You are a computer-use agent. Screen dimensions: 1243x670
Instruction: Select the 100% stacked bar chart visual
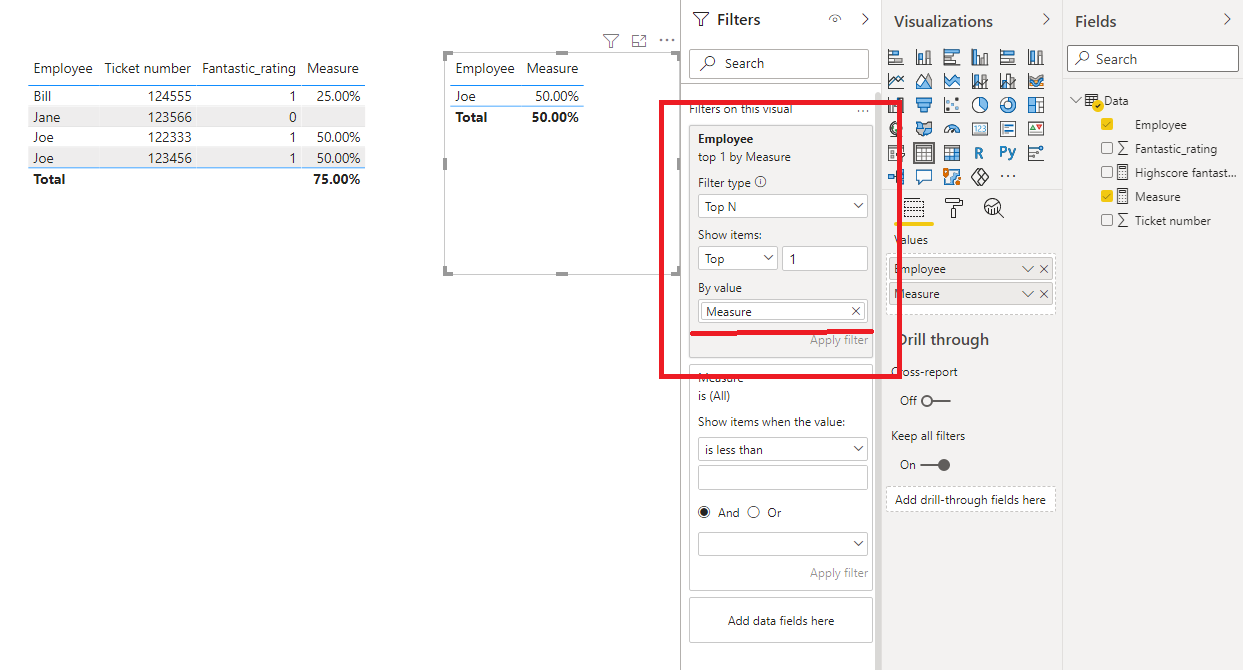tap(1008, 57)
